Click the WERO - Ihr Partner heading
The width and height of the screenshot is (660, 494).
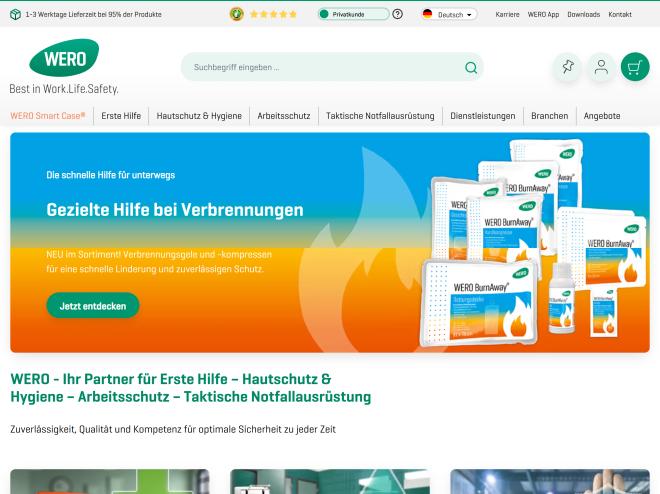191,388
